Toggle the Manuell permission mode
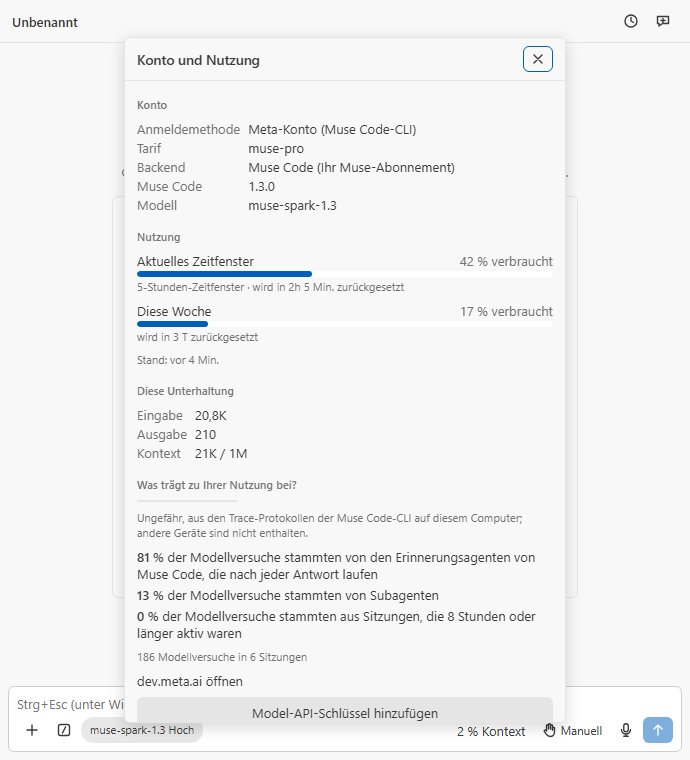Image resolution: width=690 pixels, height=760 pixels. click(x=573, y=730)
